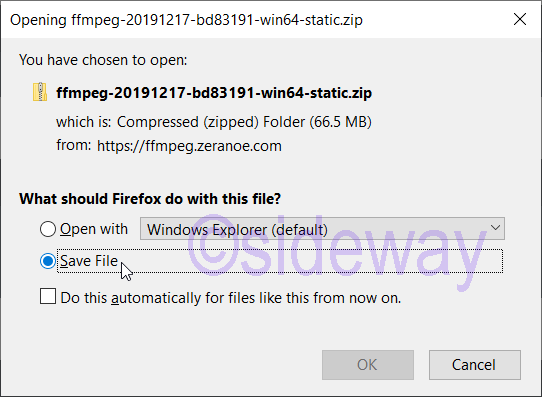Image resolution: width=542 pixels, height=397 pixels.
Task: Click the Open with text label
Action: click(94, 229)
